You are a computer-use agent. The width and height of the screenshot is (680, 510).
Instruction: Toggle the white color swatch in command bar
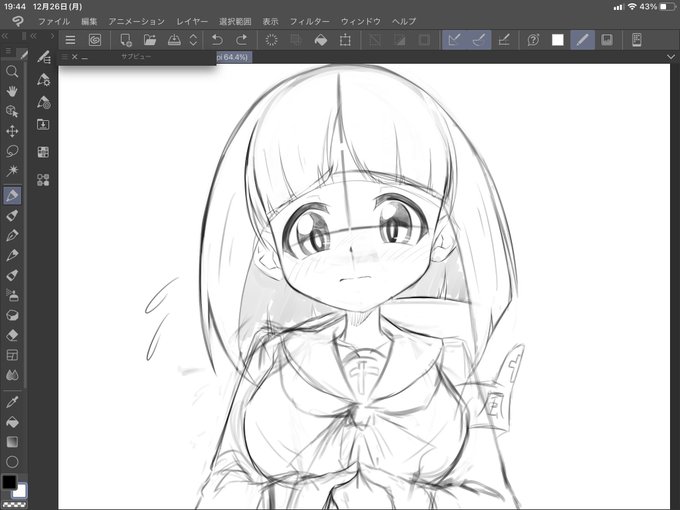(x=558, y=40)
